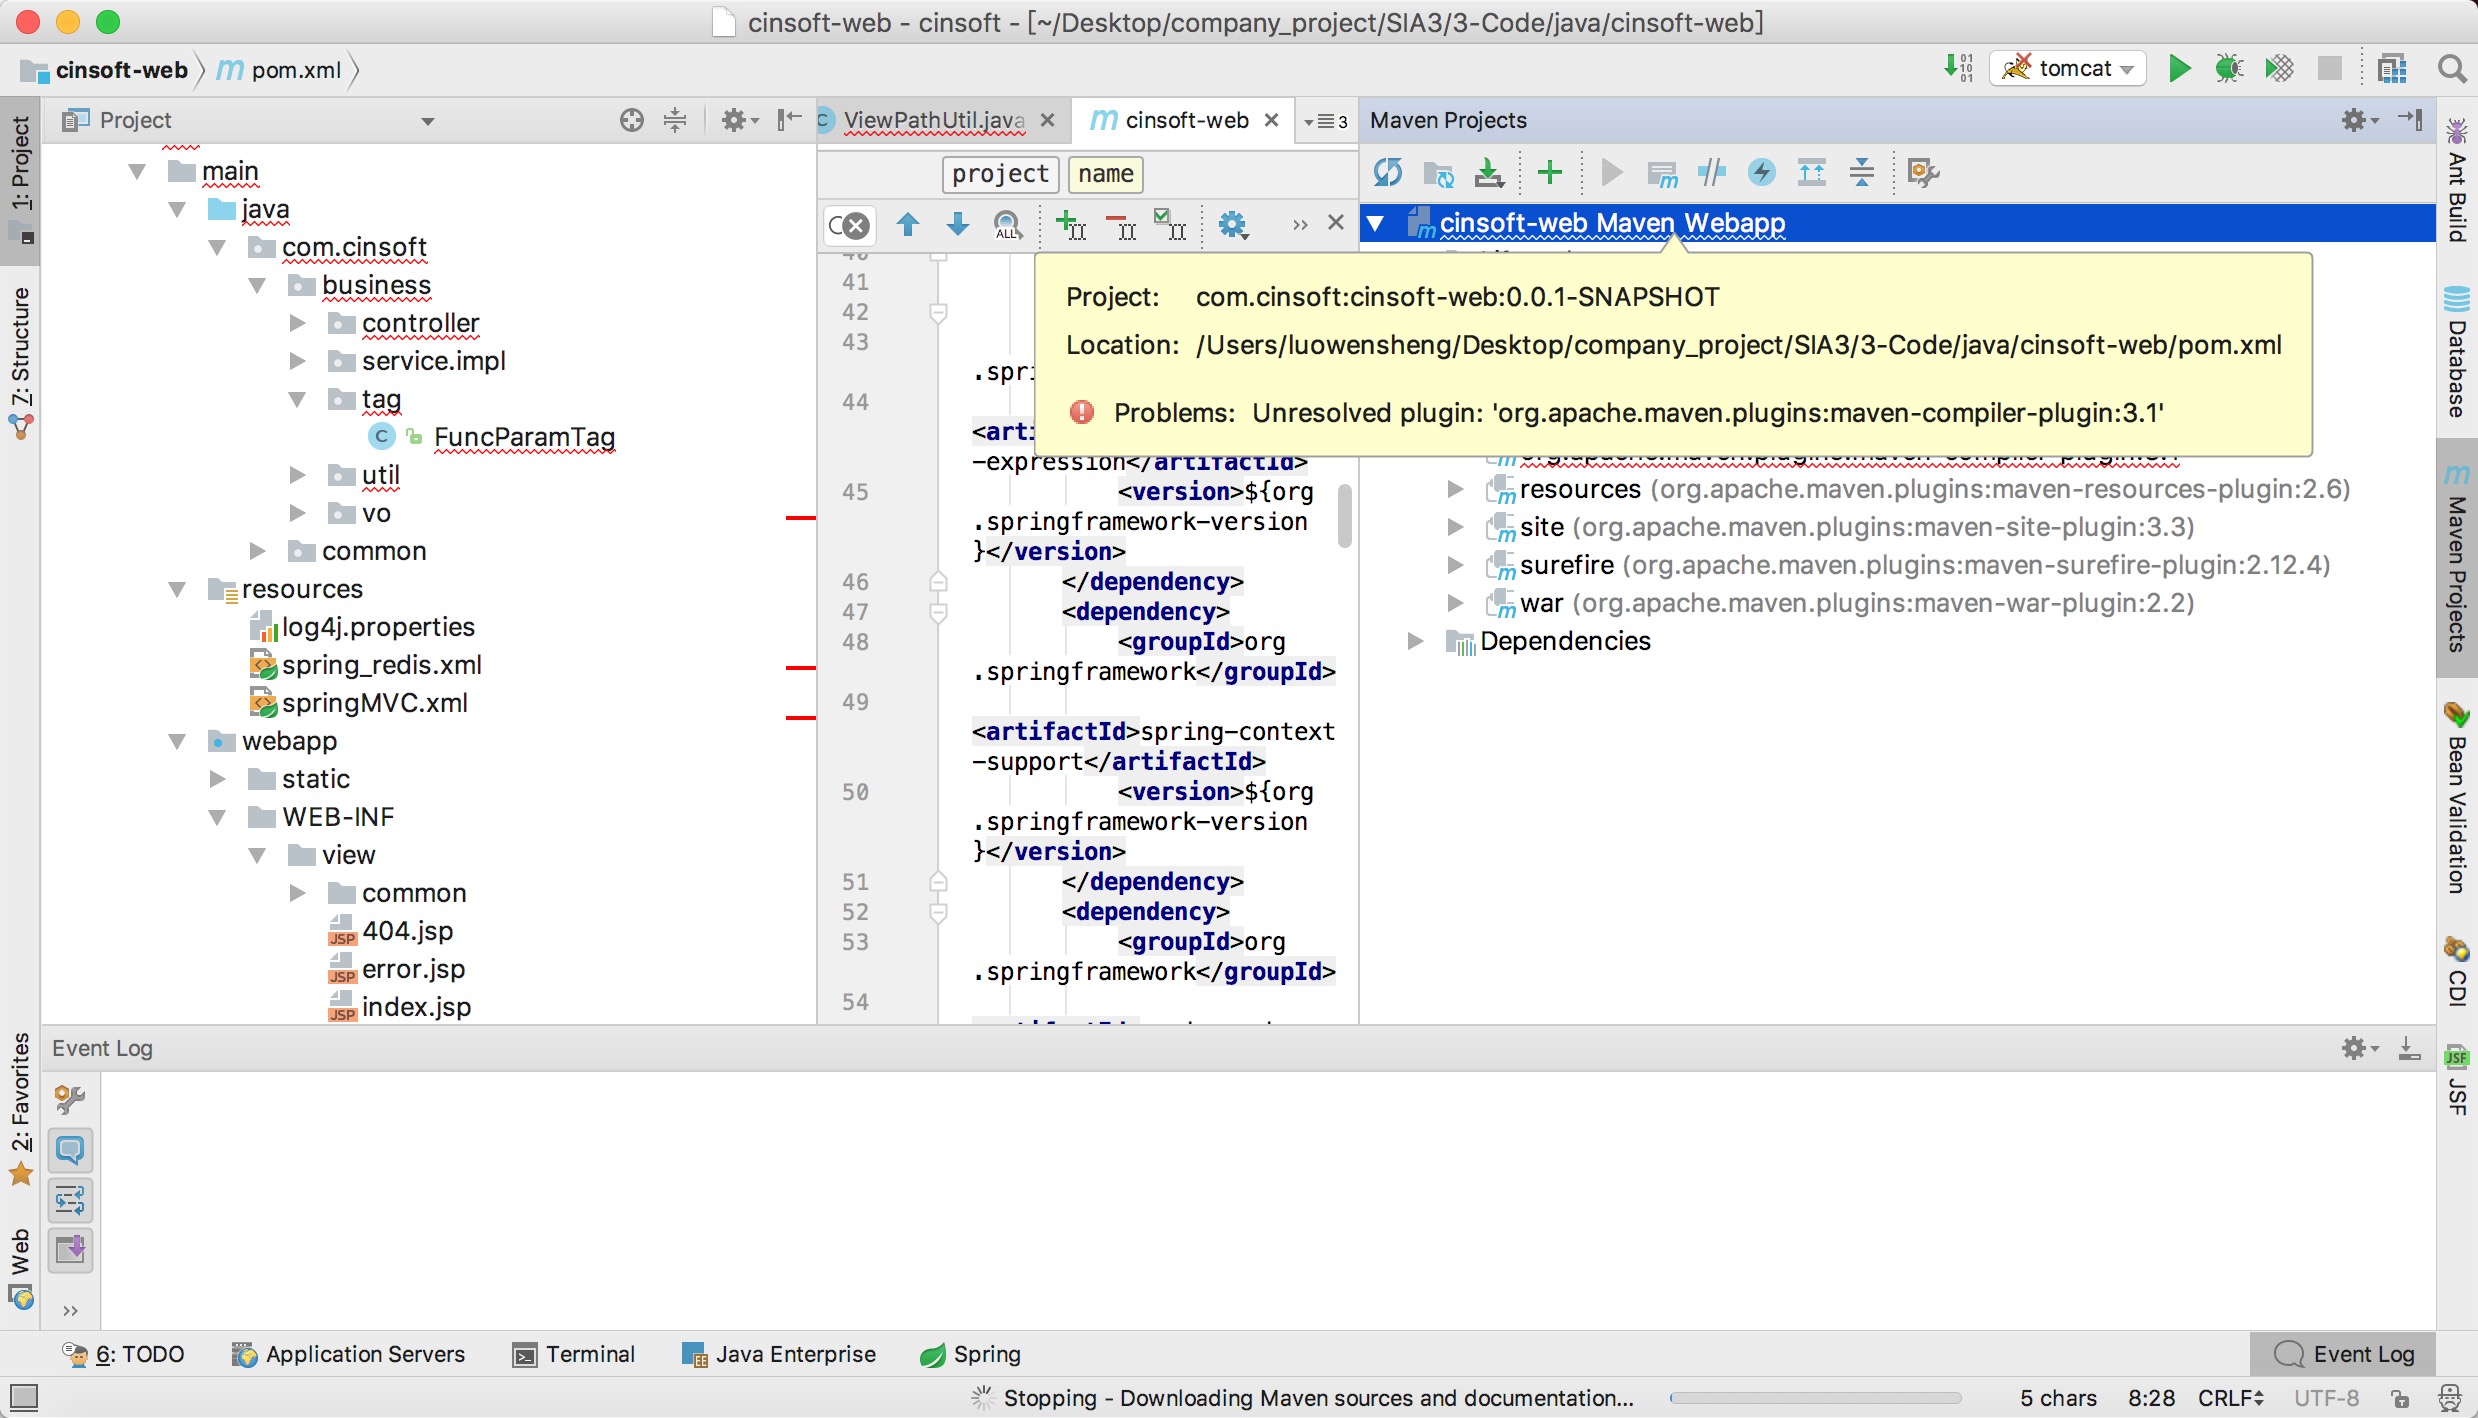Open the Terminal tool window
The width and height of the screenshot is (2478, 1418).
574,1354
